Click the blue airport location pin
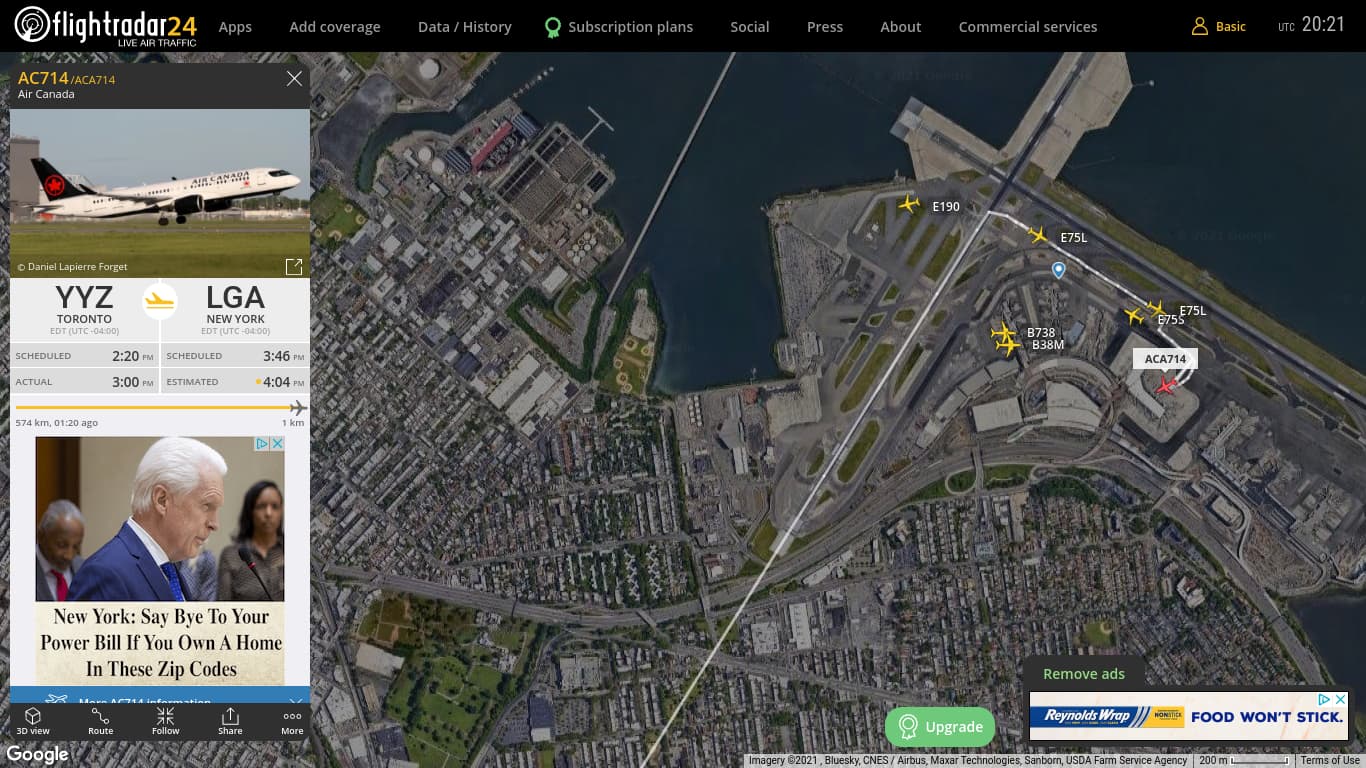Screen dimensions: 1366x768 1058,270
